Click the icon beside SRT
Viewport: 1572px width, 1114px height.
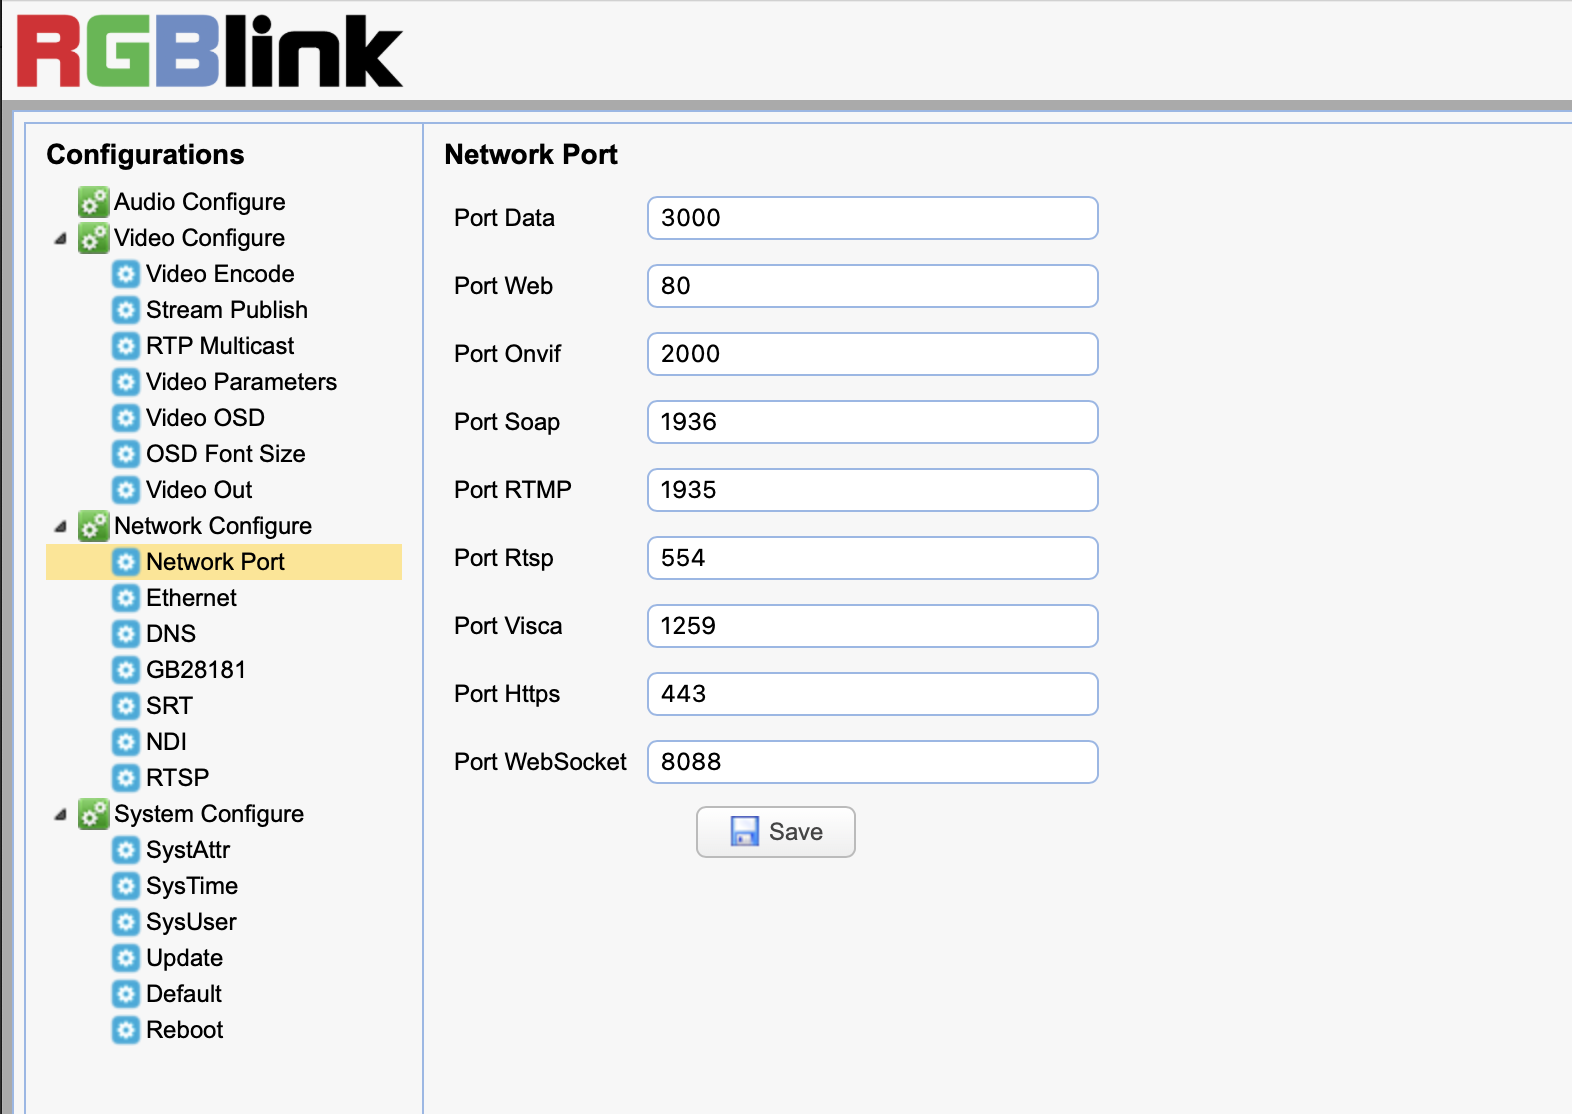tap(125, 706)
